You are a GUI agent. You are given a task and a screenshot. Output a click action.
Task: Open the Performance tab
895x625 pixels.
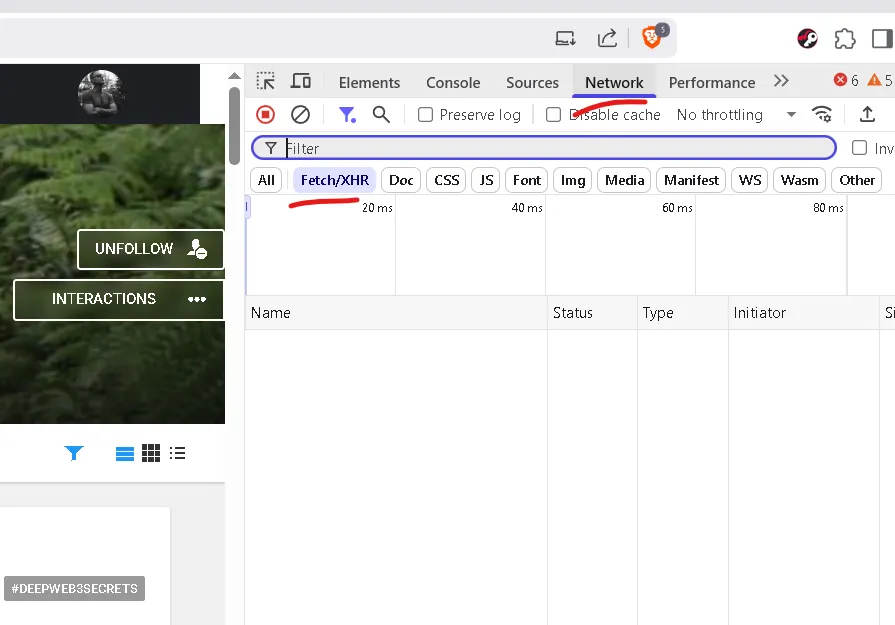point(712,83)
